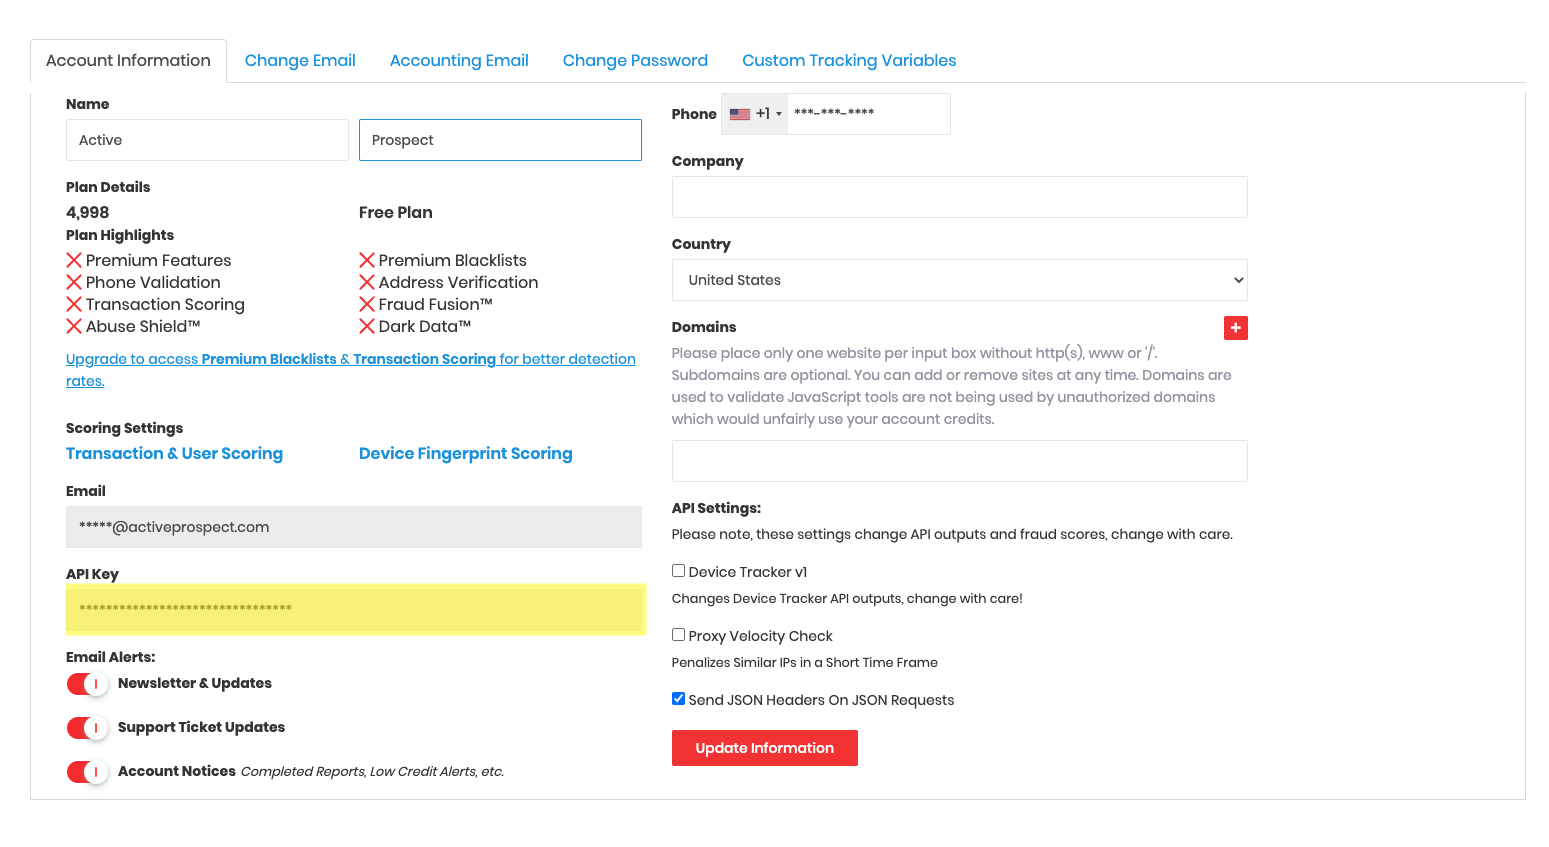Open the Accounting Email tab
1549x847 pixels.
[459, 61]
